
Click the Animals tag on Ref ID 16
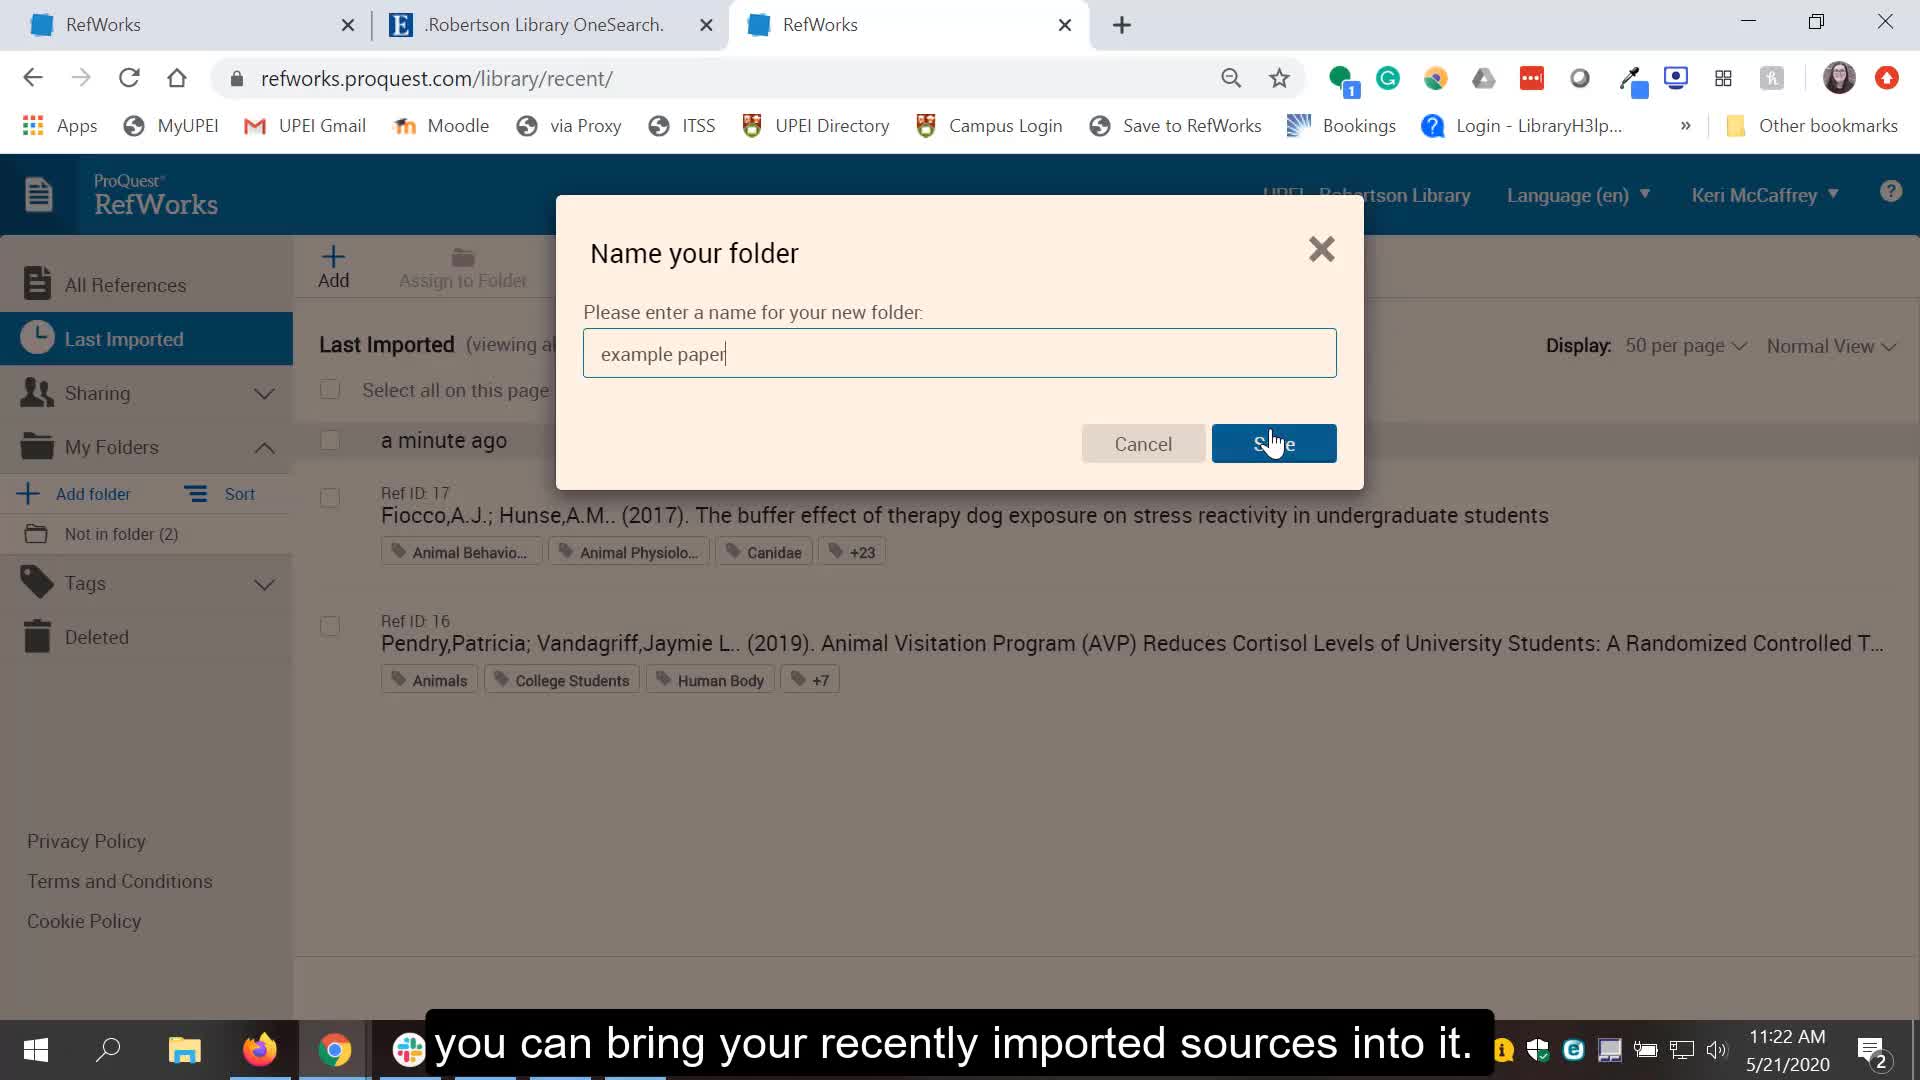(x=428, y=679)
